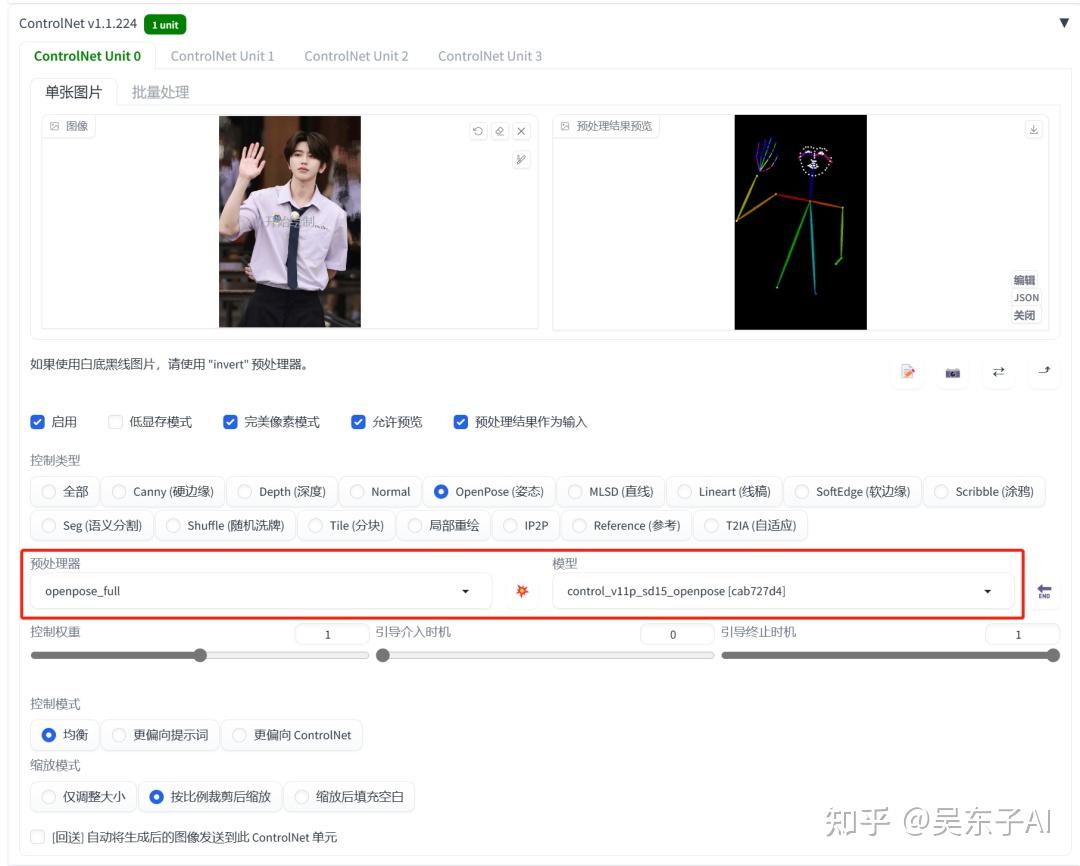Download the preprocessor preview result
The image size is (1080, 866).
click(x=1033, y=129)
